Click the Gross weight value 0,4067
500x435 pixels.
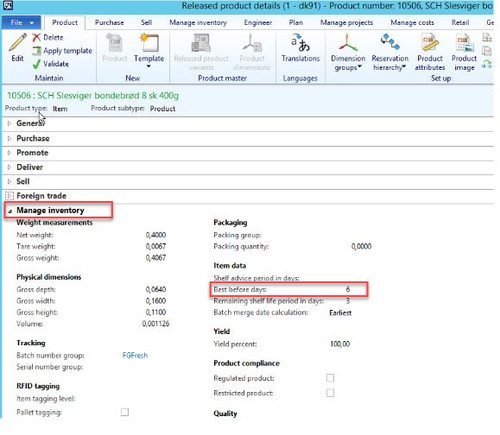point(156,257)
